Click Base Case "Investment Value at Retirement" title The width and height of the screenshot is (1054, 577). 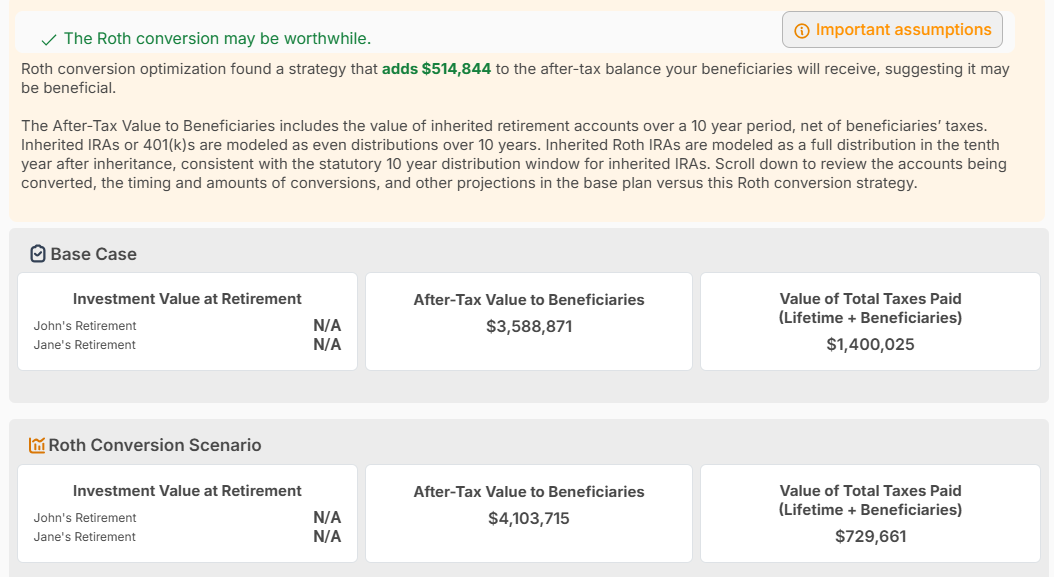tap(187, 299)
